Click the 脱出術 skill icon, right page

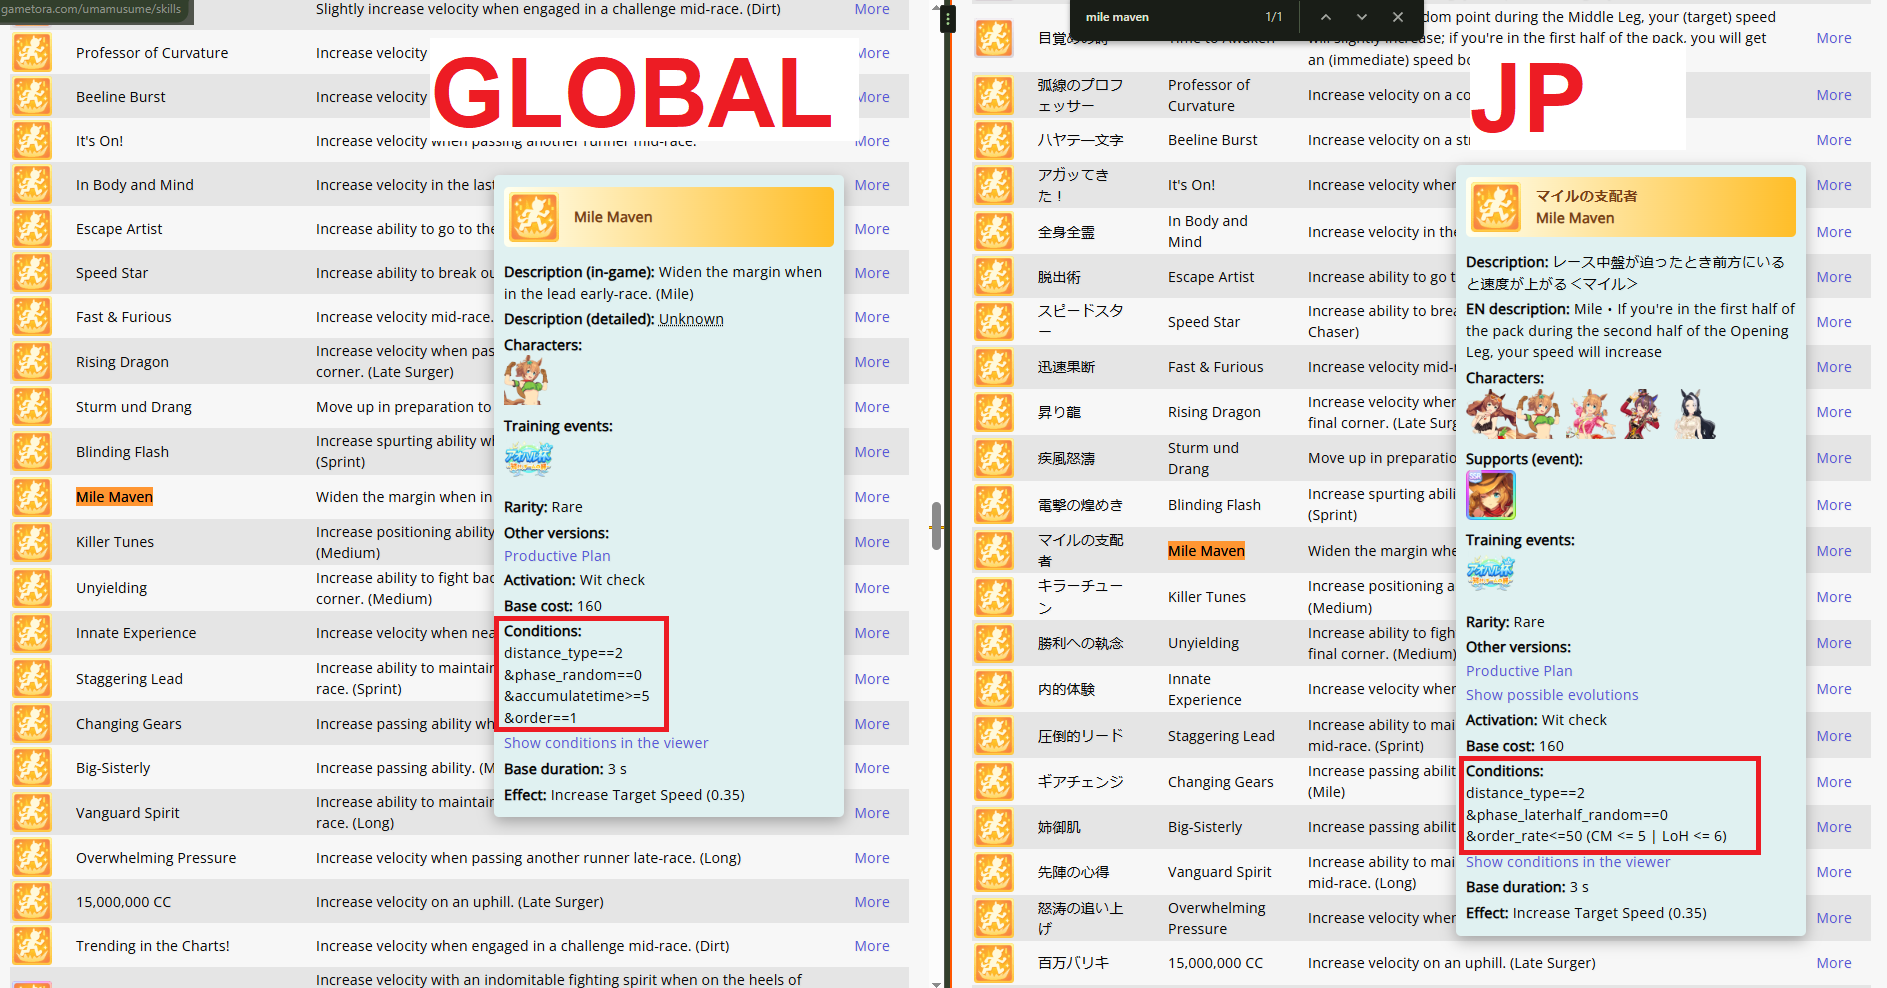click(x=994, y=277)
